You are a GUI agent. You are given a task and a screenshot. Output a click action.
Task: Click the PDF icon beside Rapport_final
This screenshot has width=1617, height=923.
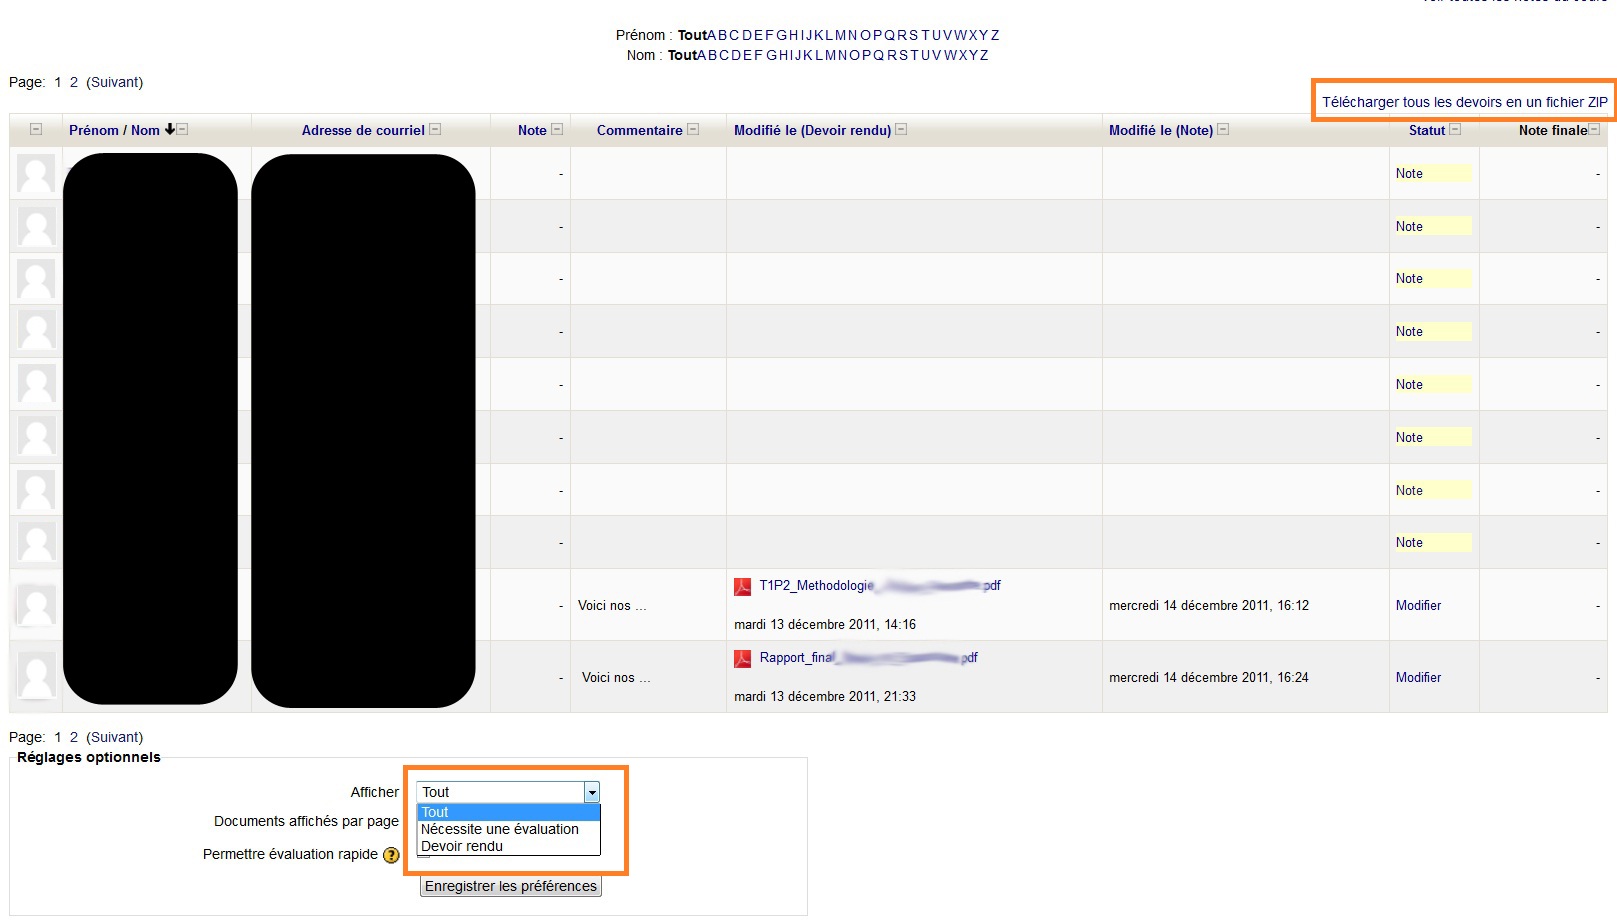tap(743, 659)
